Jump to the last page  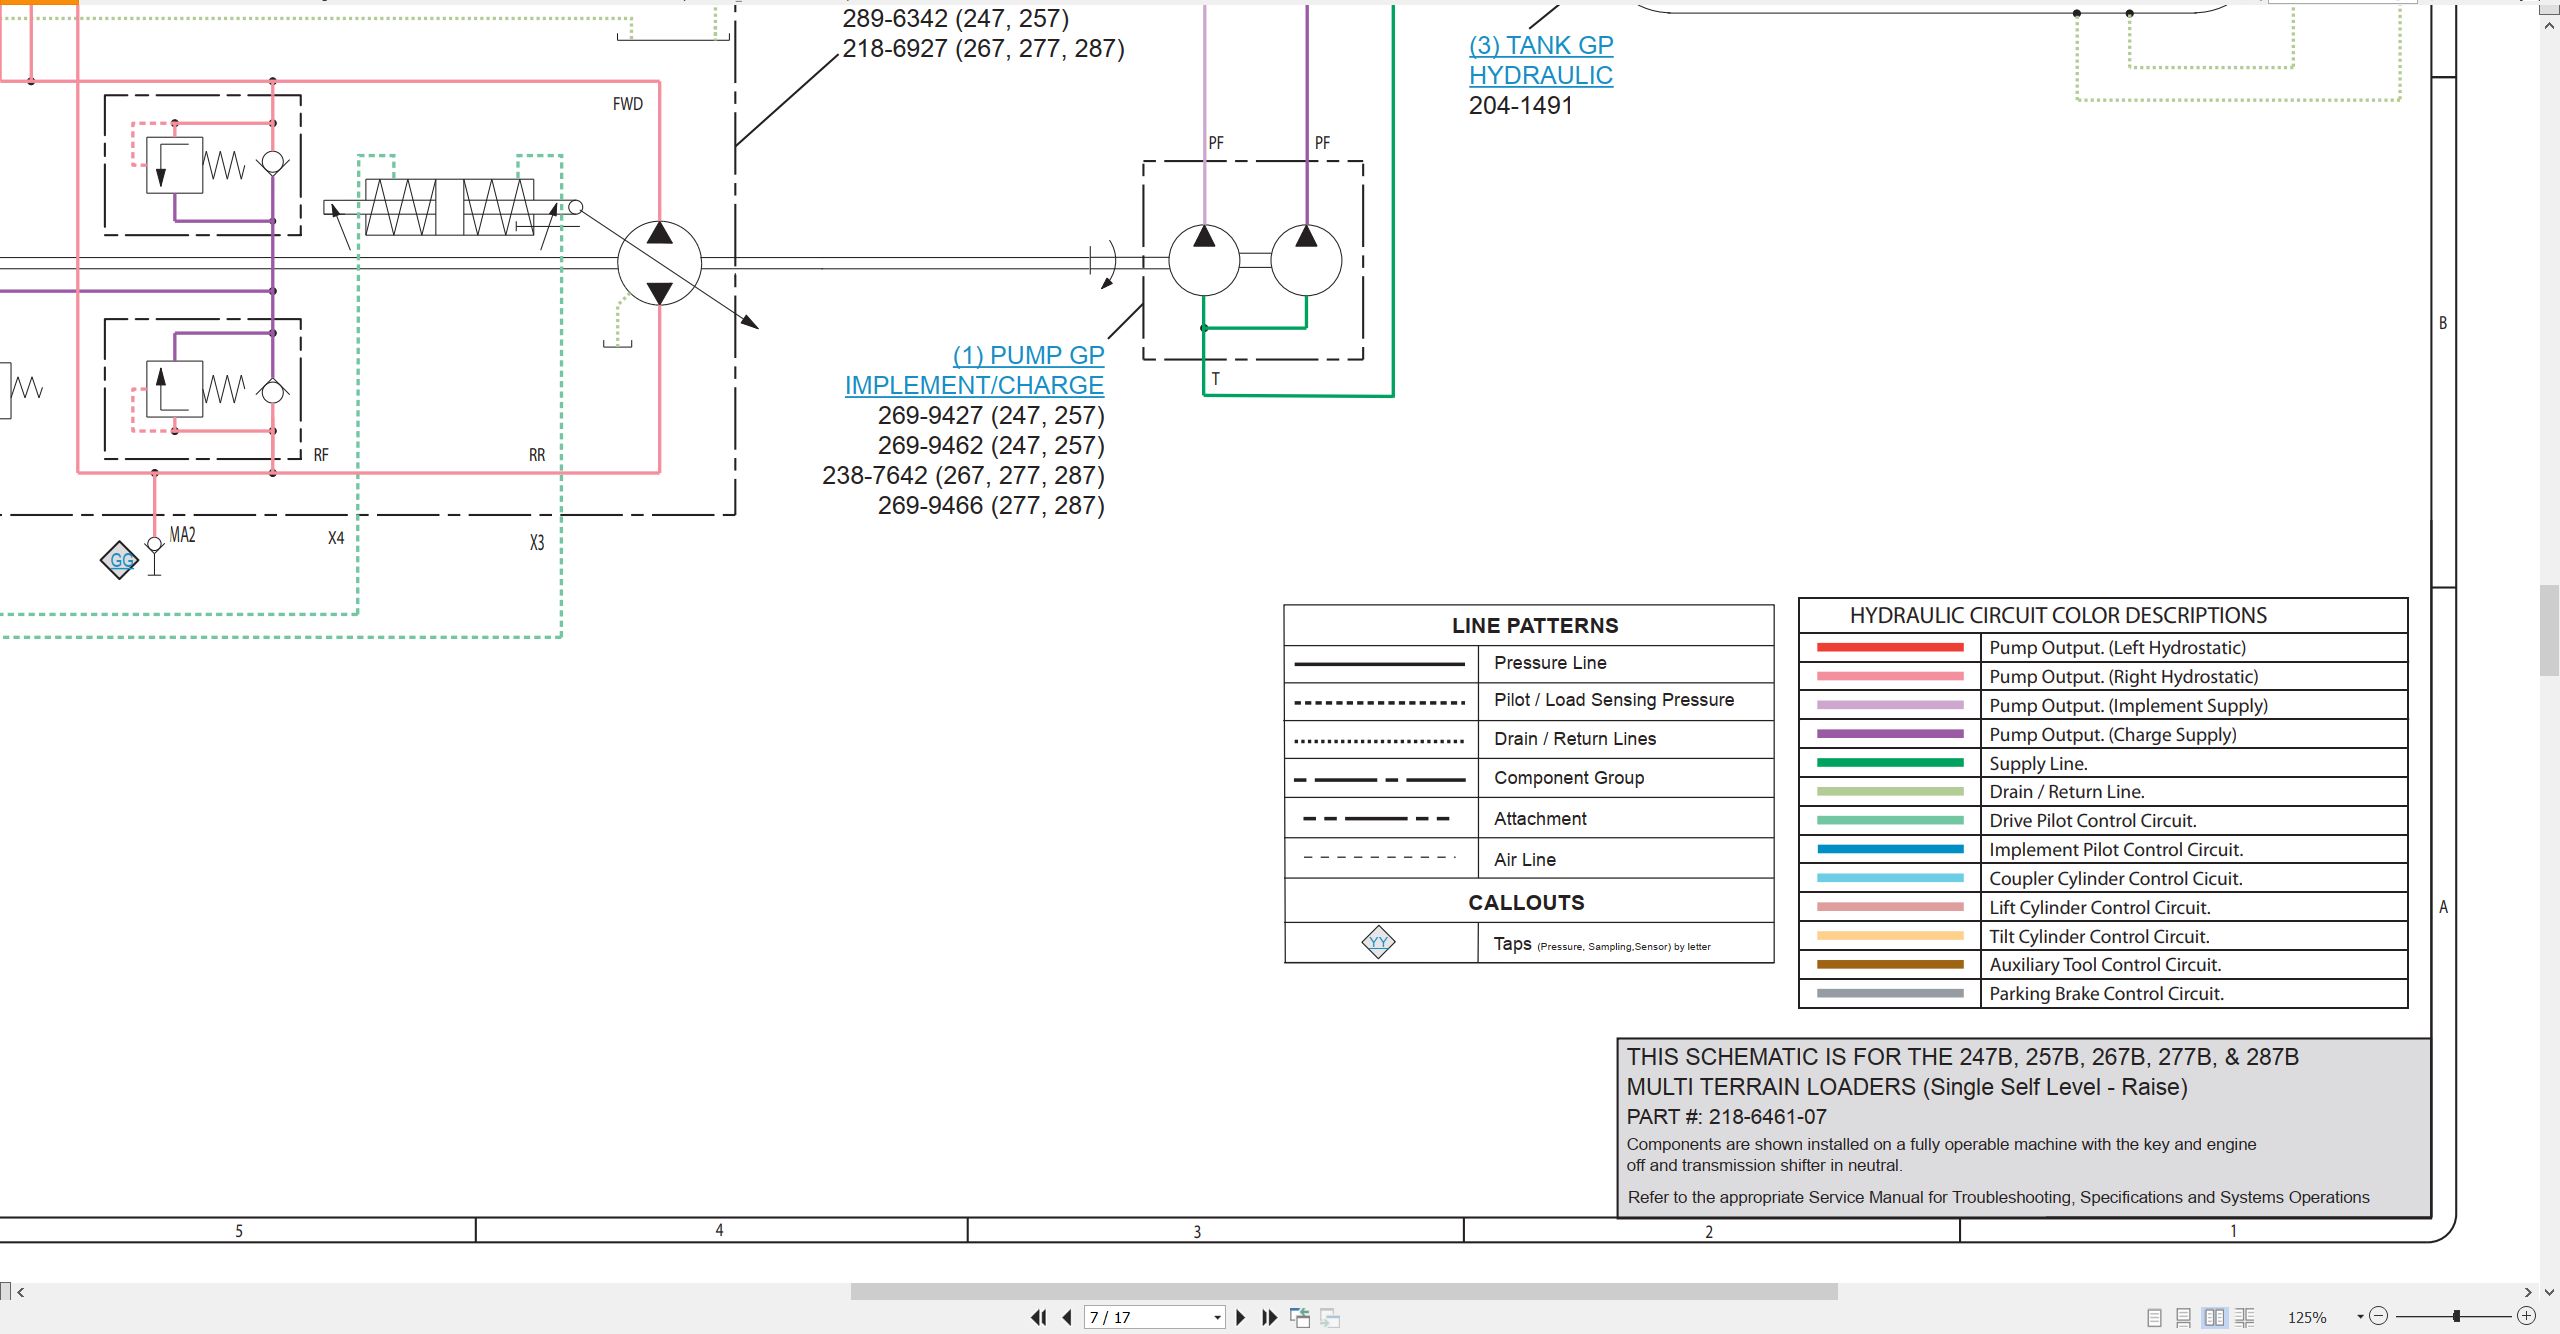(x=1269, y=1317)
